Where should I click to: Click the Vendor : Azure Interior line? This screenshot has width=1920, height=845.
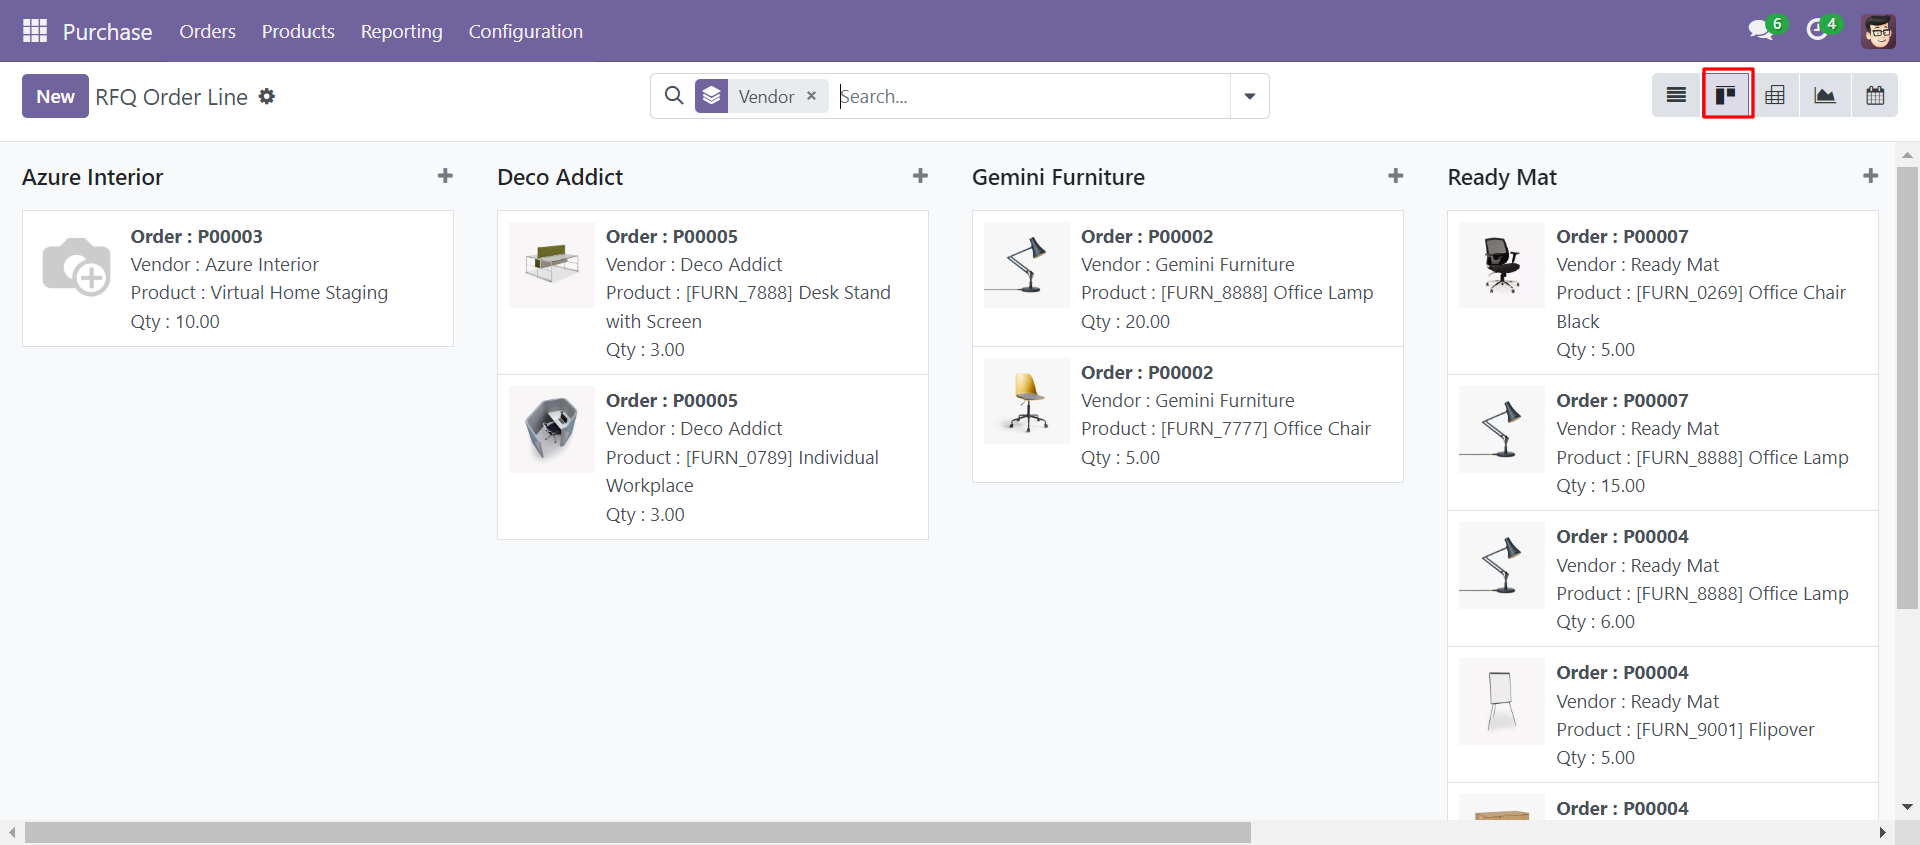point(224,264)
